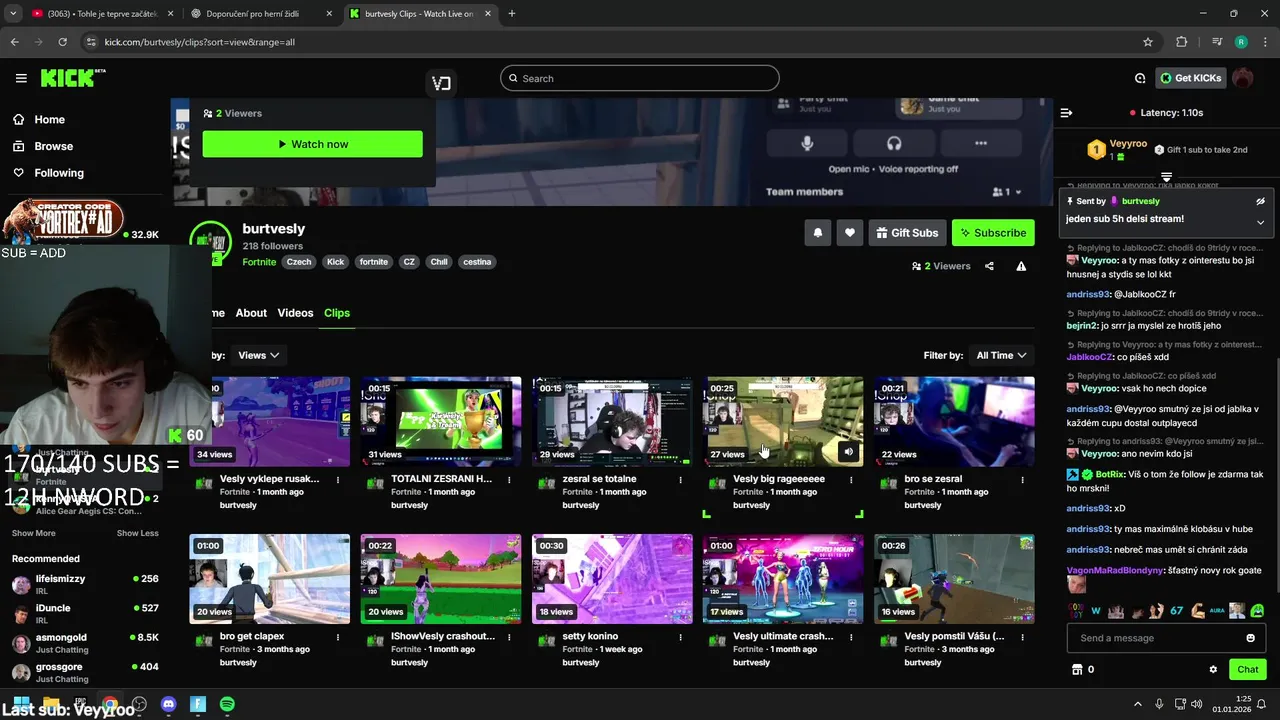Screen dimensions: 1280x720
Task: Click Show Less in sidebar
Action: (138, 533)
